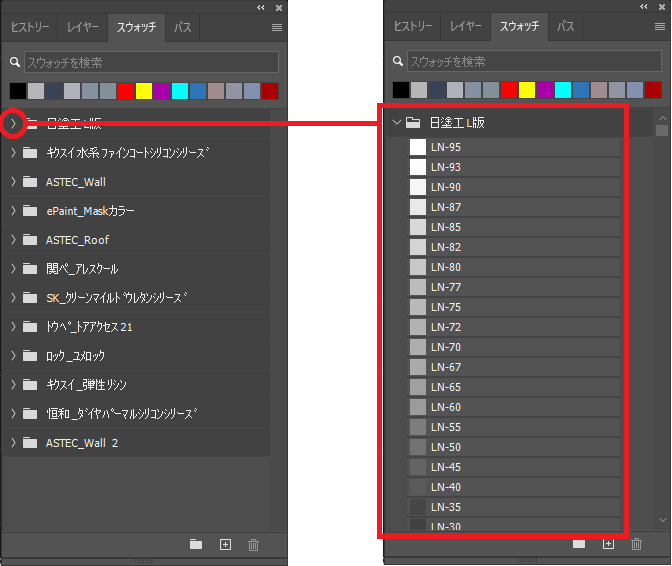The width and height of the screenshot is (672, 566).
Task: Select the LN-90 swatch
Action: pyautogui.click(x=513, y=187)
